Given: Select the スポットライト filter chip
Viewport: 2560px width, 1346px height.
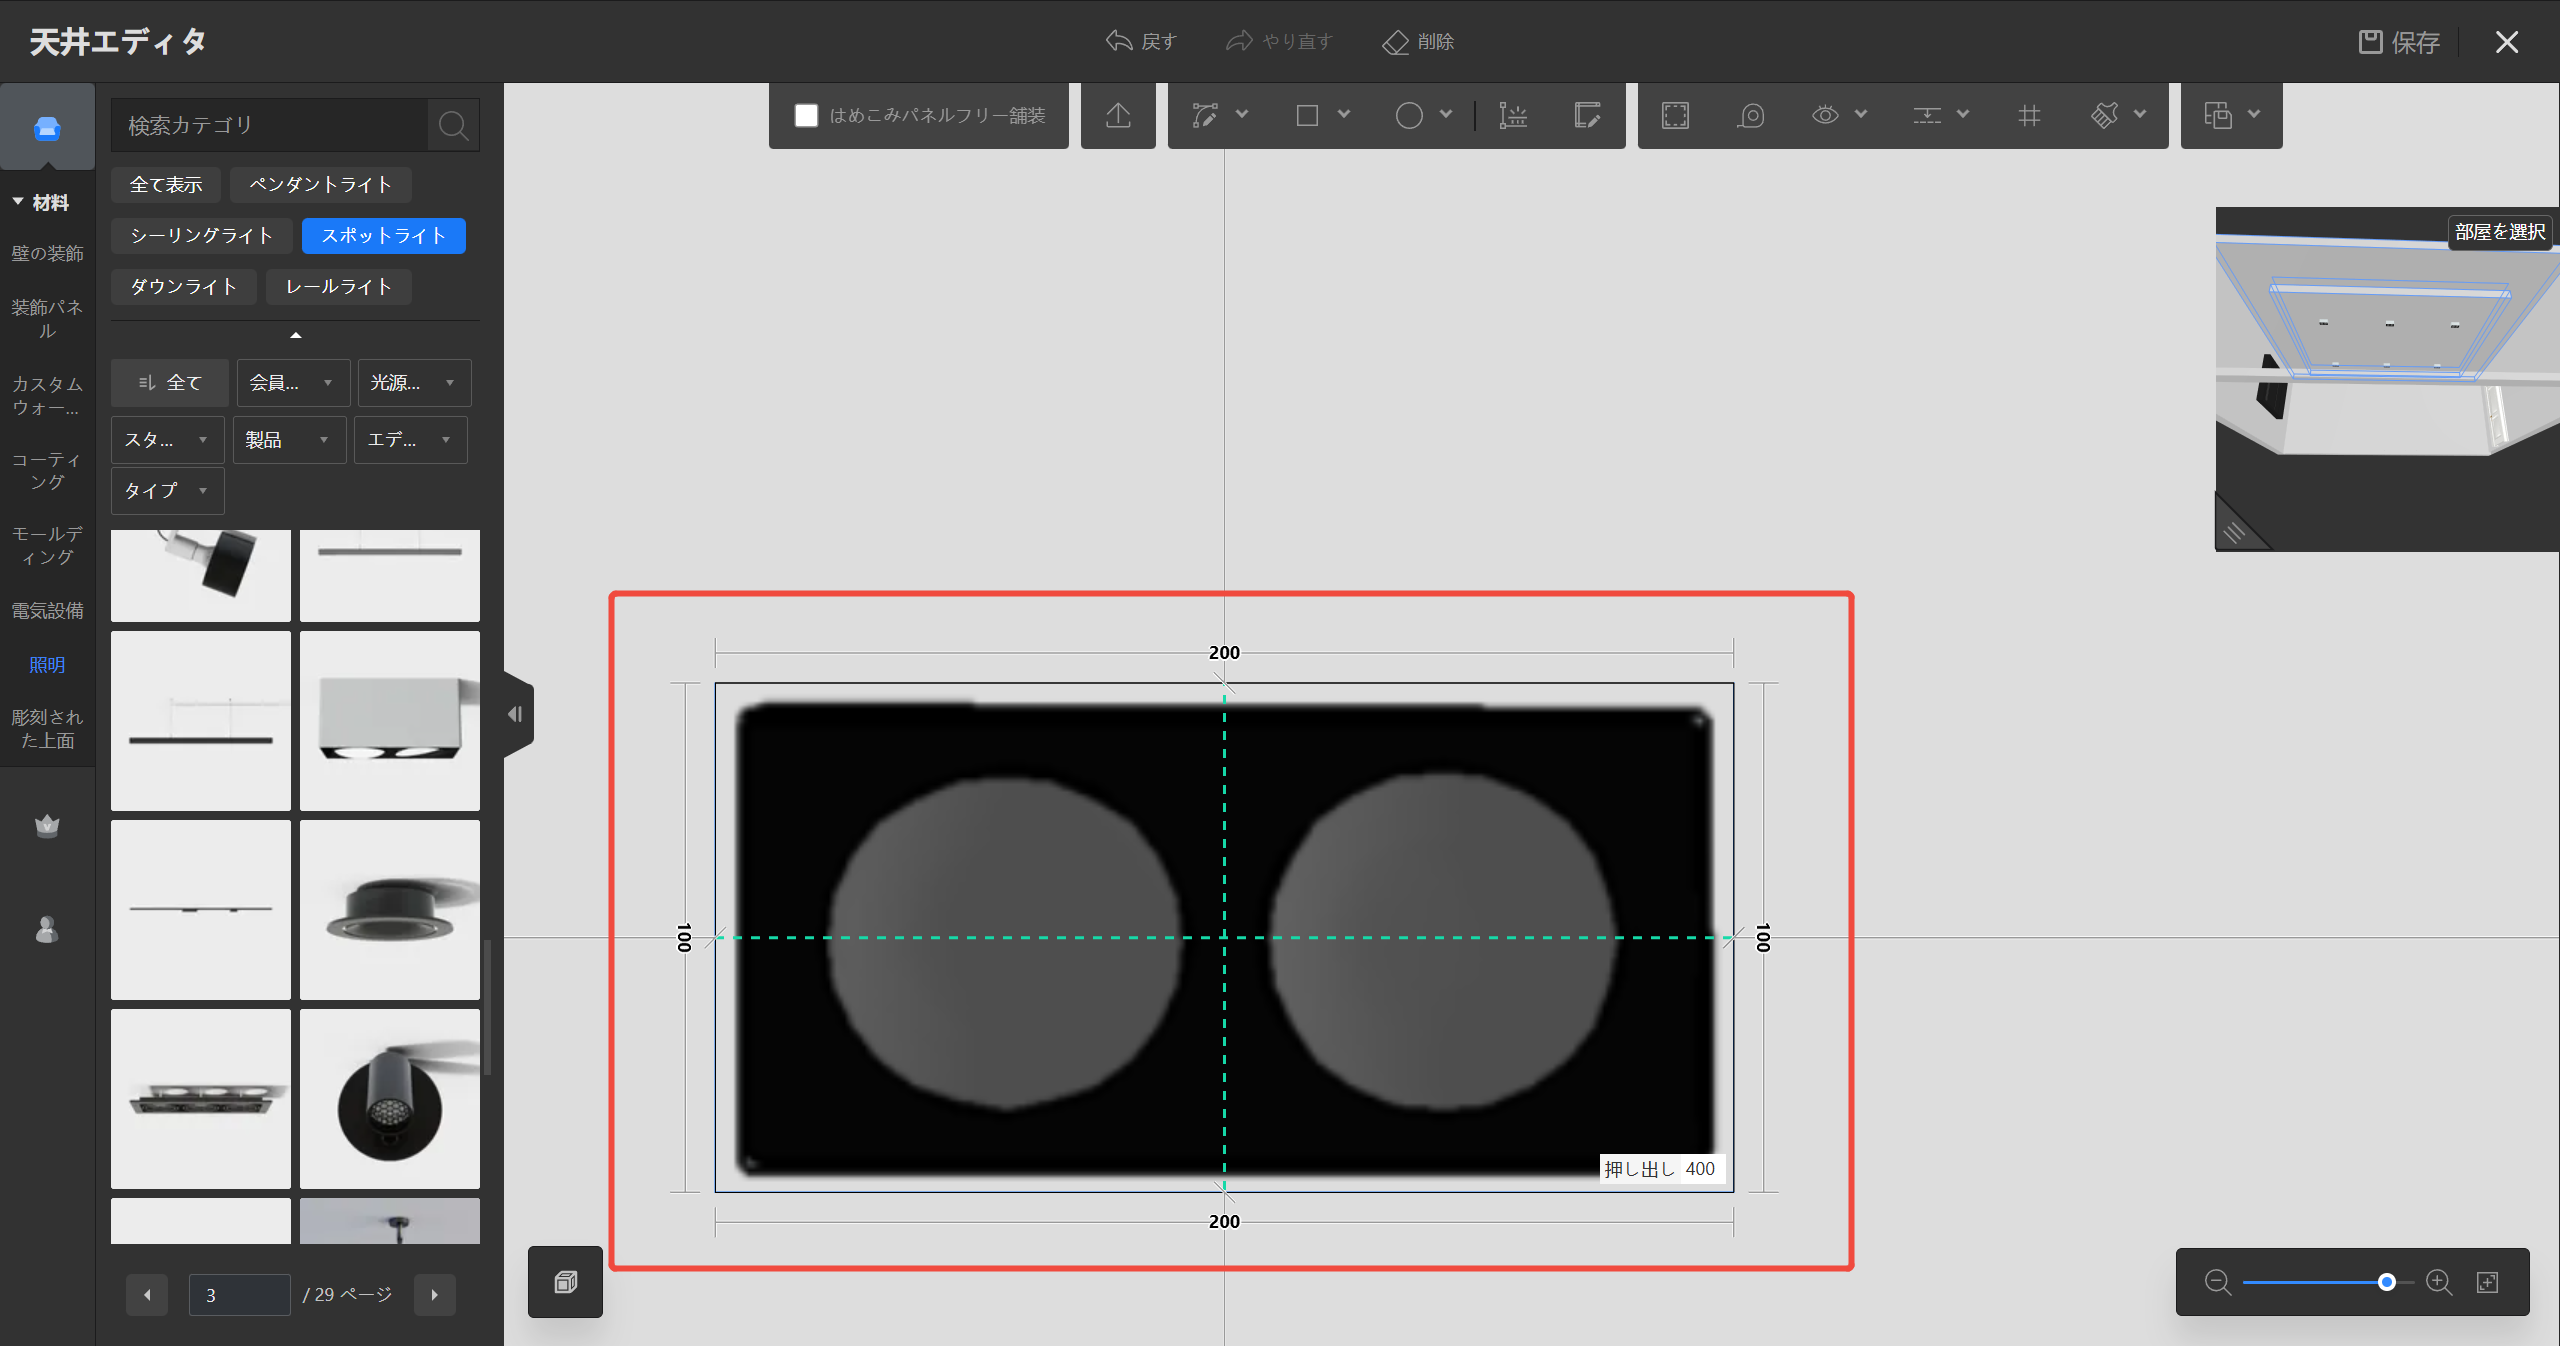Looking at the screenshot, I should pyautogui.click(x=384, y=236).
